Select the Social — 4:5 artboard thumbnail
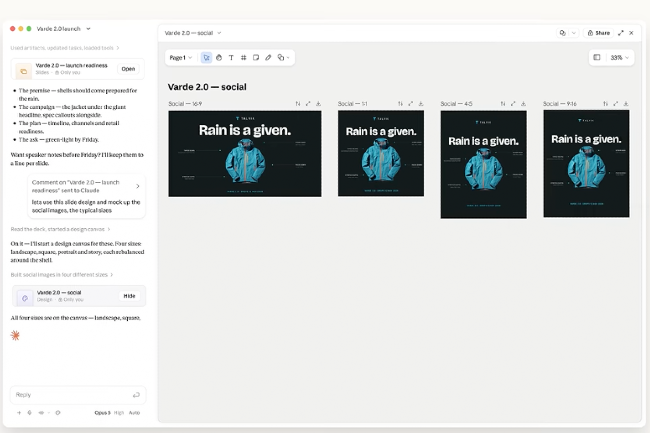Image resolution: width=650 pixels, height=433 pixels. pos(484,164)
